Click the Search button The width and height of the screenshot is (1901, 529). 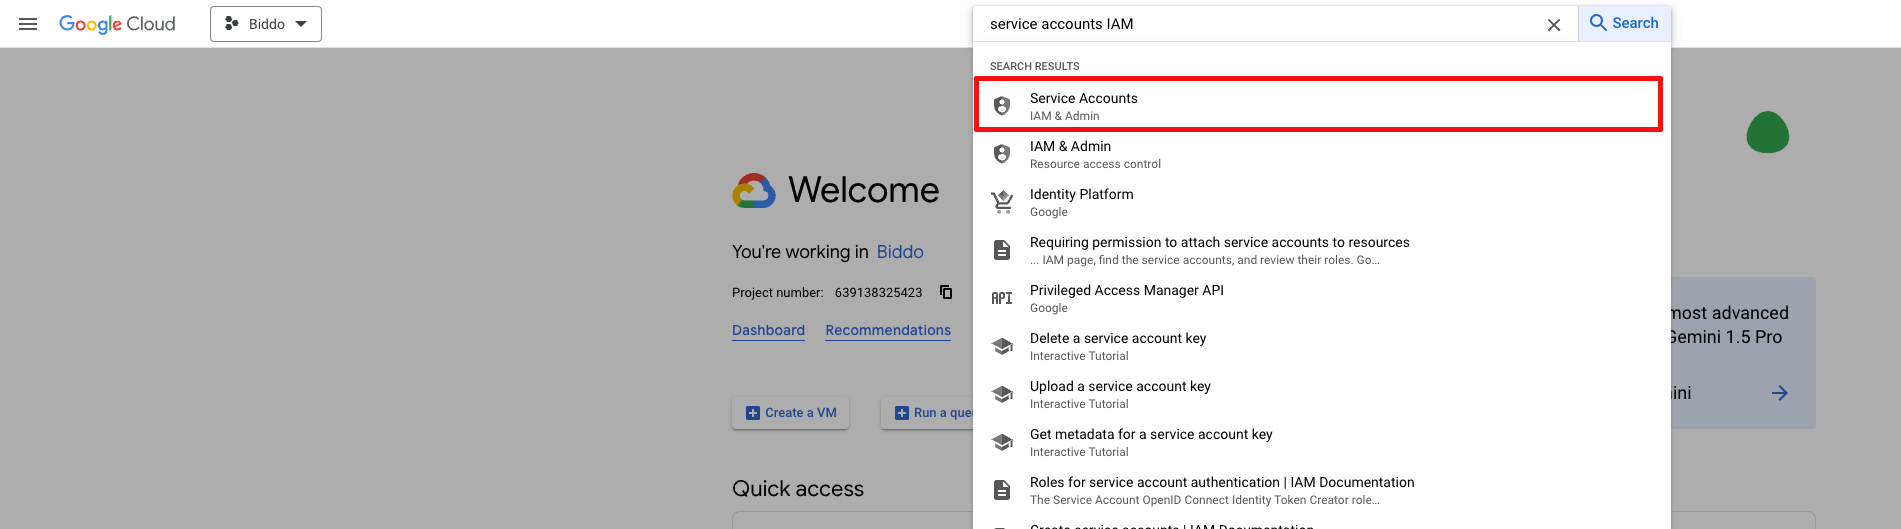[1624, 23]
